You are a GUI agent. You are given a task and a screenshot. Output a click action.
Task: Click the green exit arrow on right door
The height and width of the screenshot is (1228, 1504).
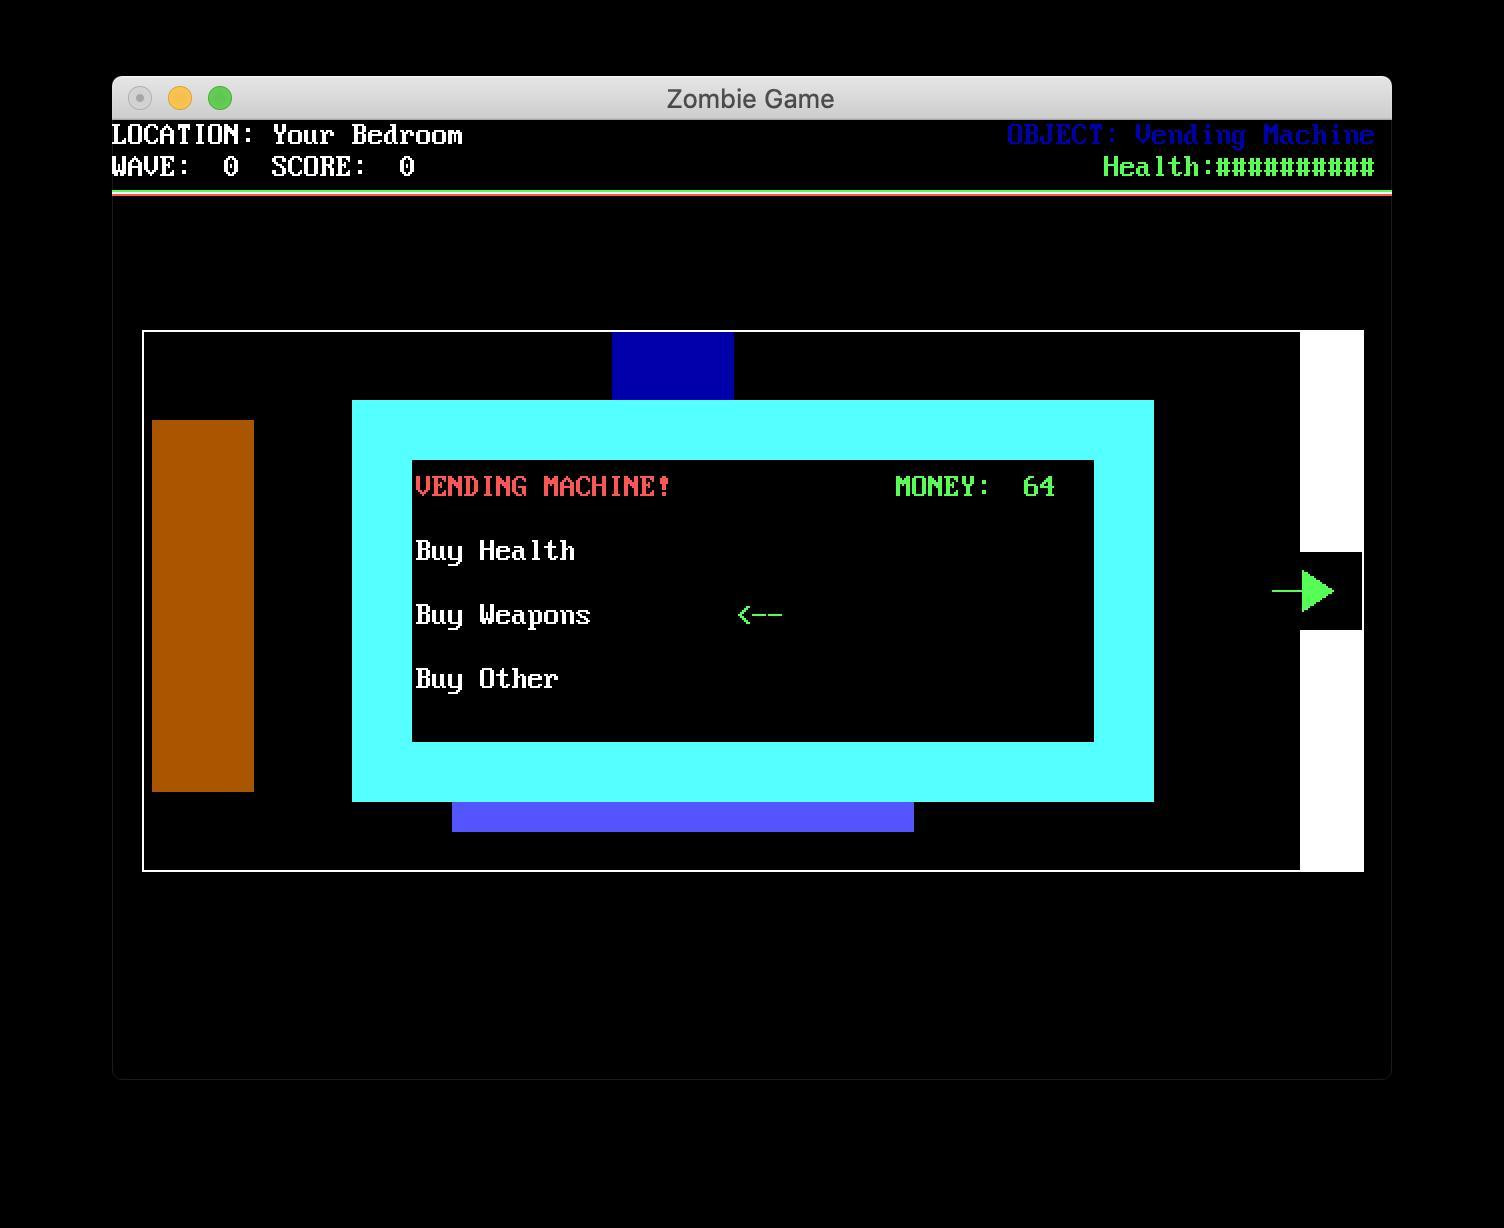1303,591
